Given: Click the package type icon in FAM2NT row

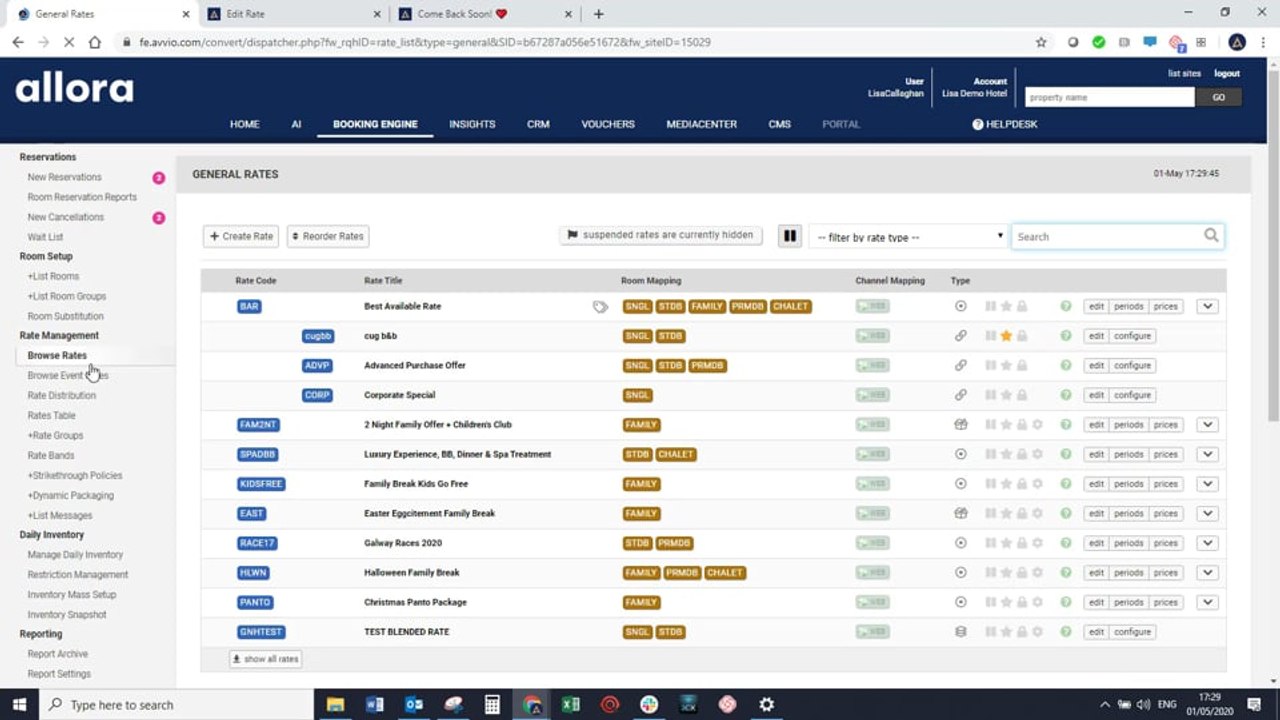Looking at the screenshot, I should [x=961, y=425].
